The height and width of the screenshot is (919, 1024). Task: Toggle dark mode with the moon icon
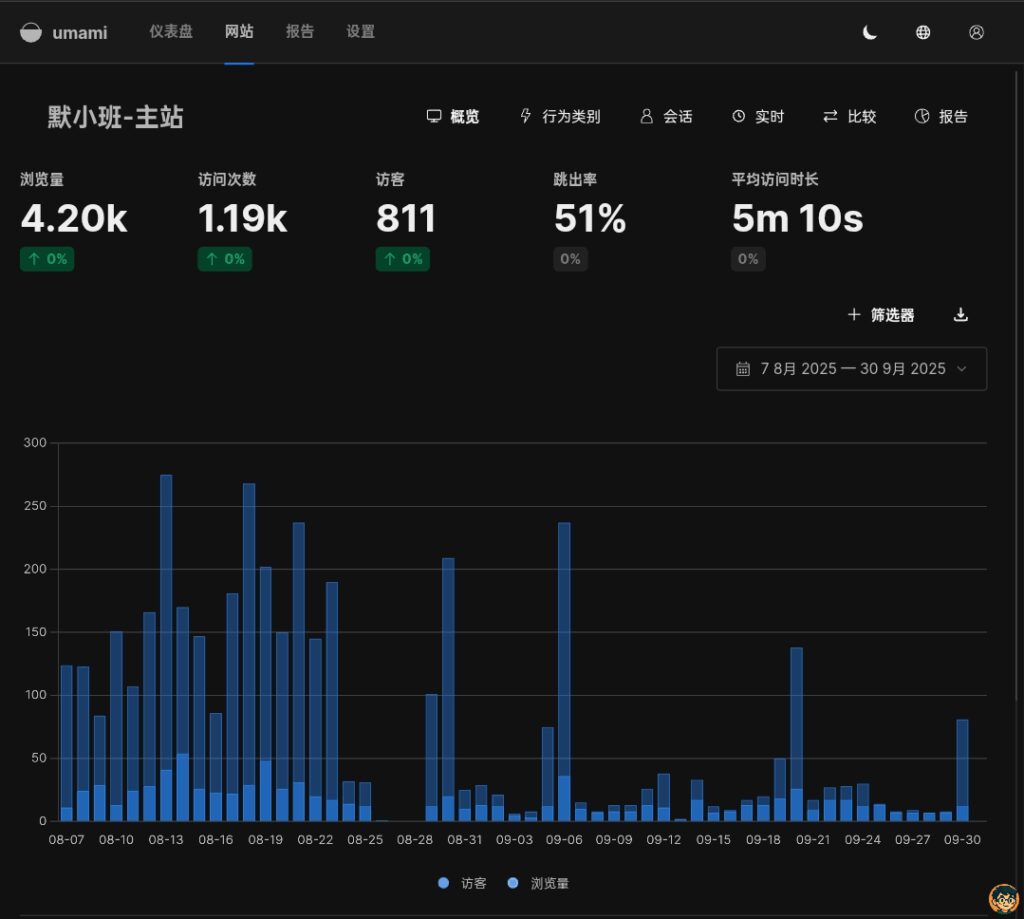pos(870,32)
